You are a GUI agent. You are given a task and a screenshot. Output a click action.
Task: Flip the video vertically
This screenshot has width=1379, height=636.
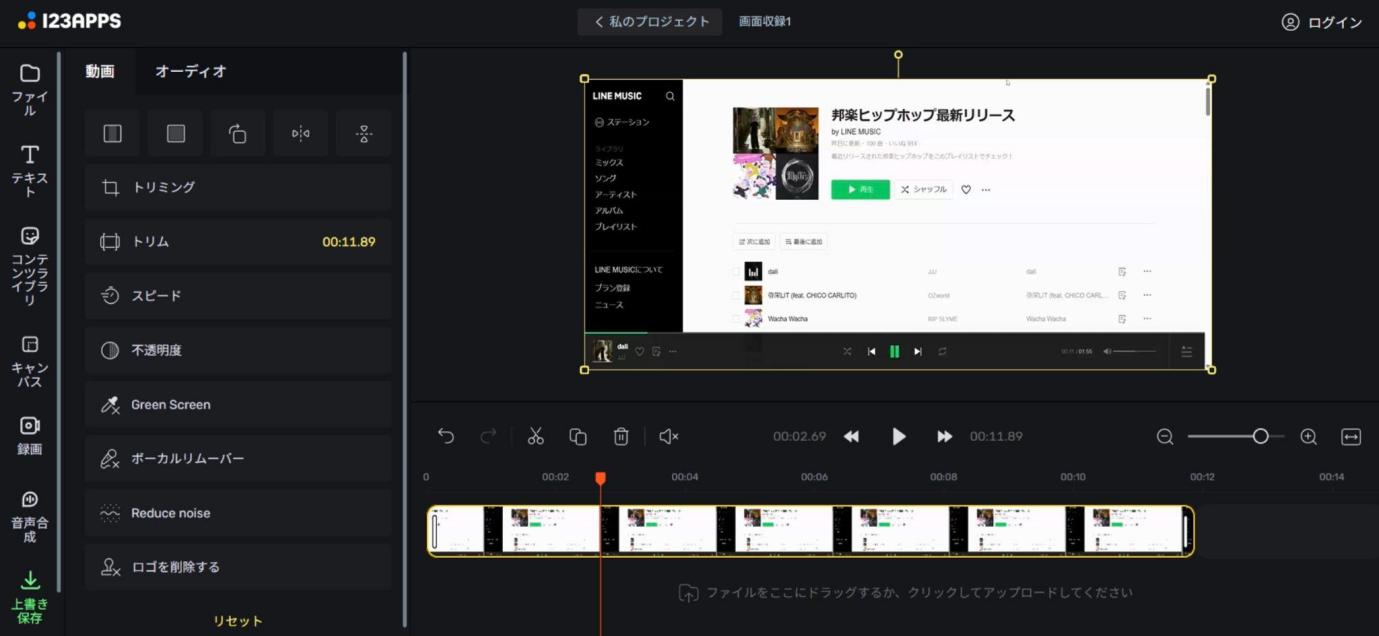point(363,133)
